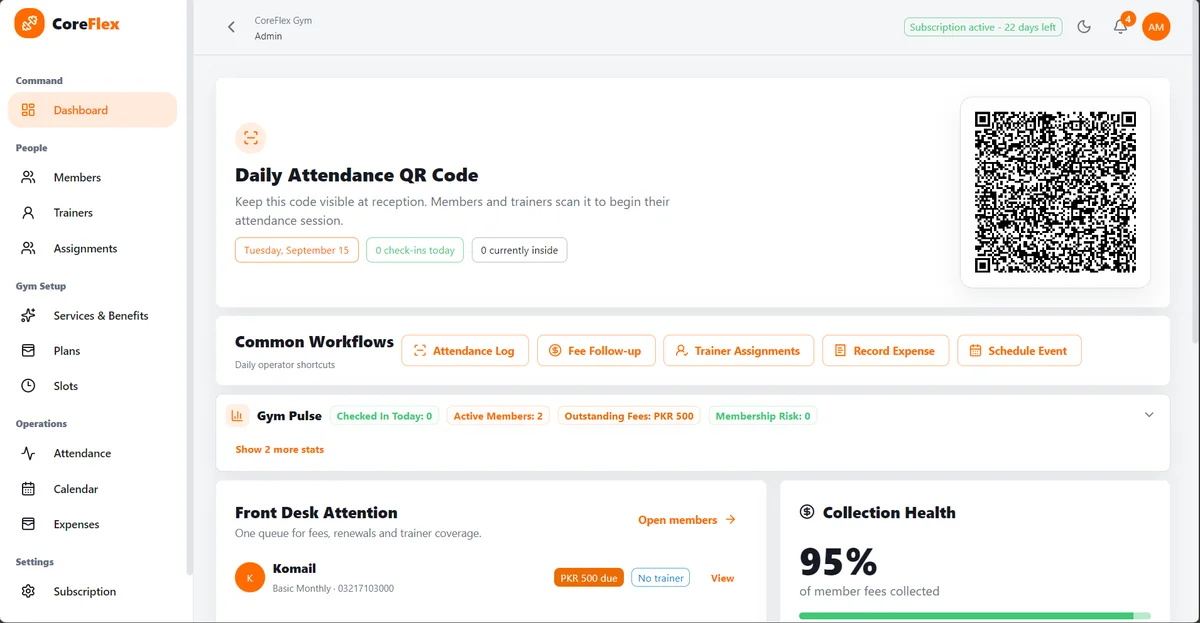The image size is (1200, 623).
Task: Click the Collection Health dollar icon
Action: [x=807, y=512]
